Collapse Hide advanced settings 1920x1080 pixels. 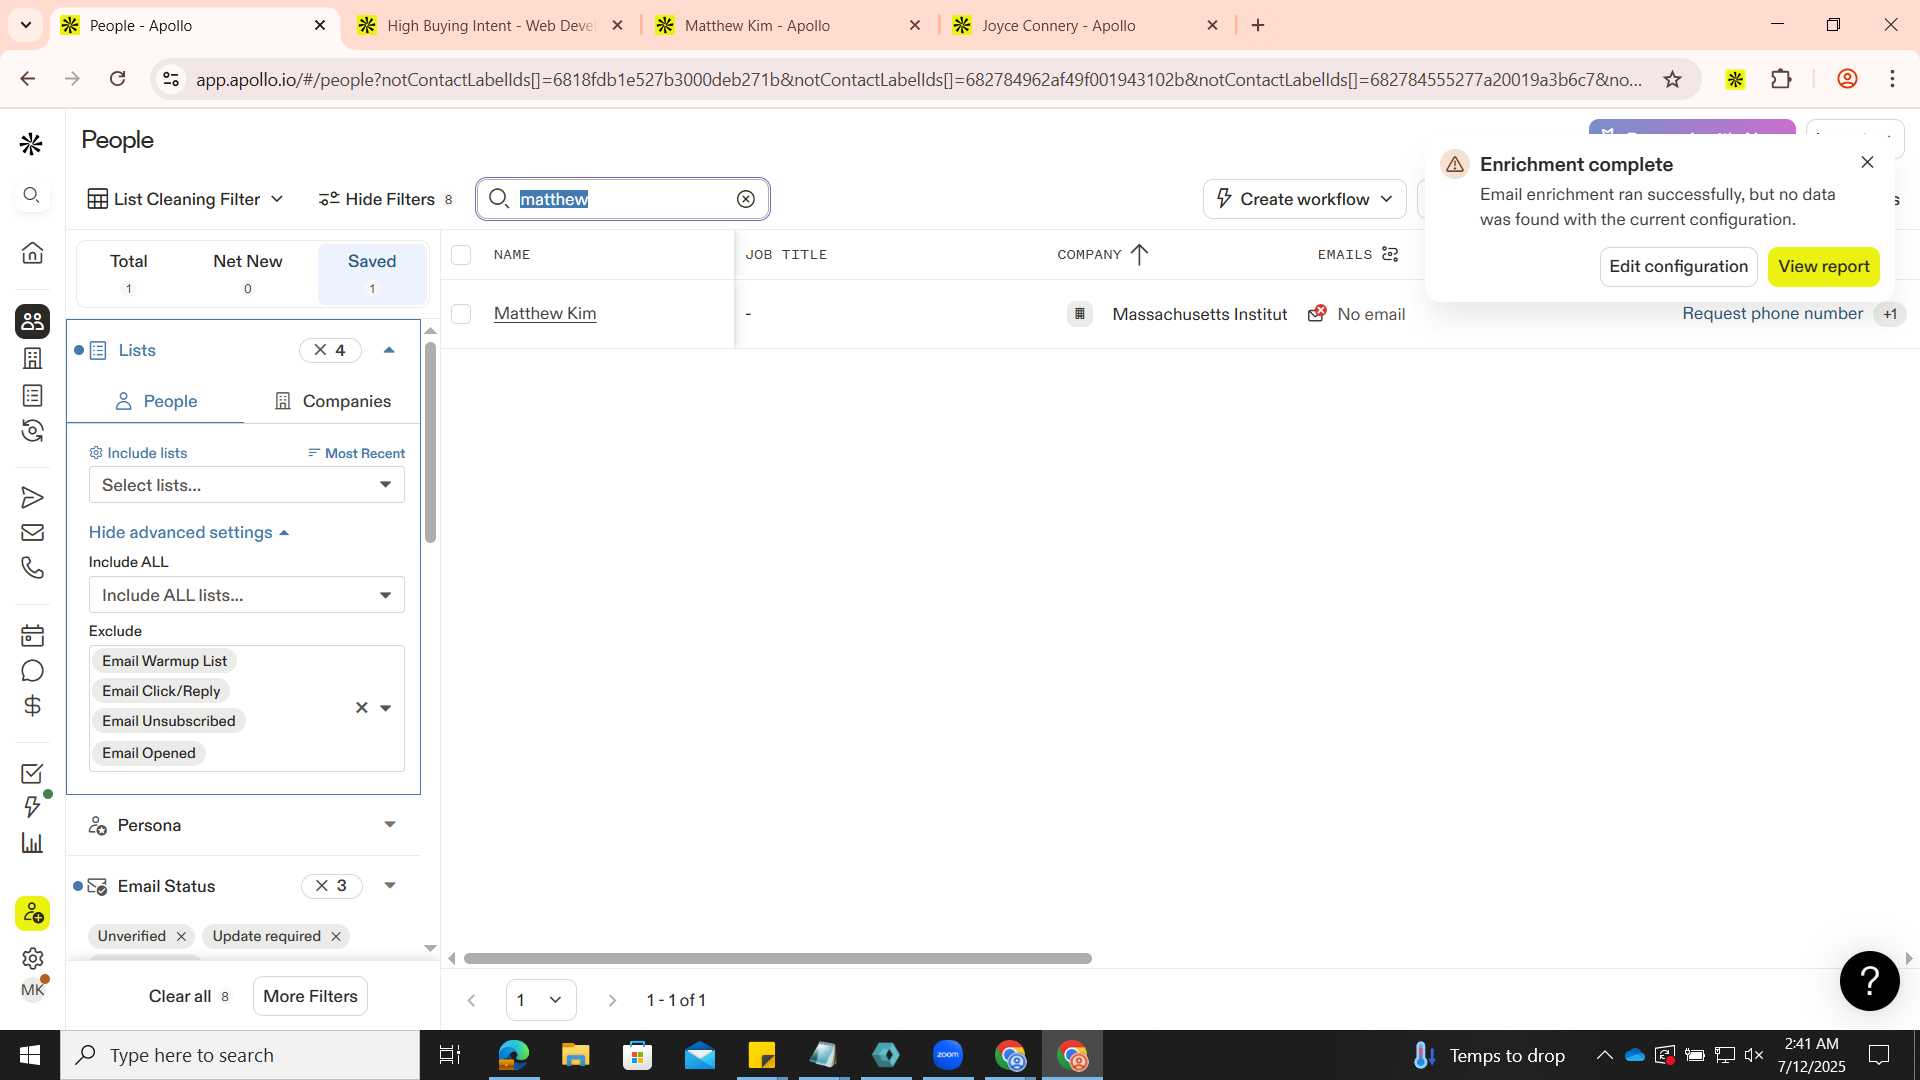tap(189, 532)
